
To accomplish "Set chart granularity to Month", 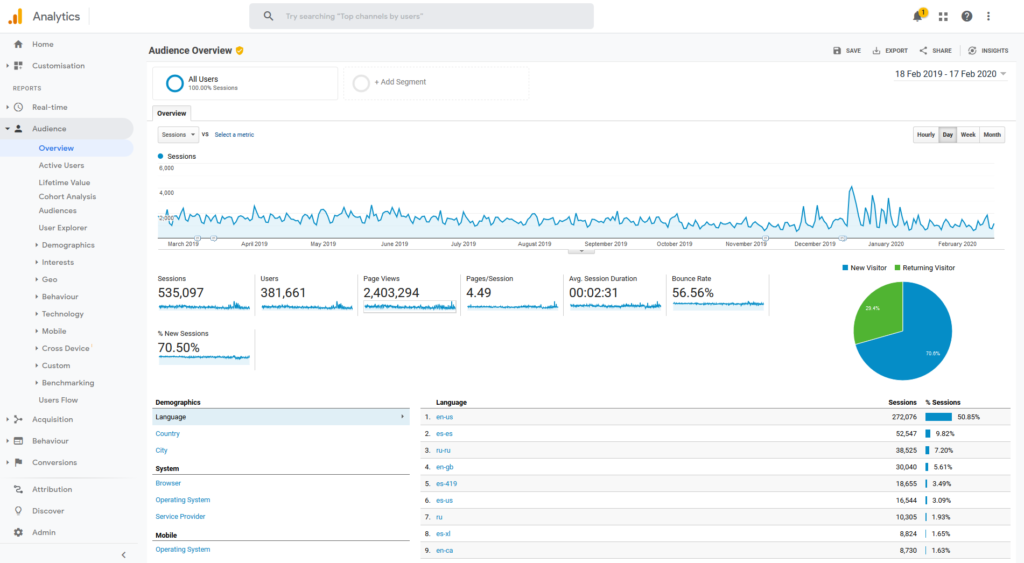I will point(992,135).
